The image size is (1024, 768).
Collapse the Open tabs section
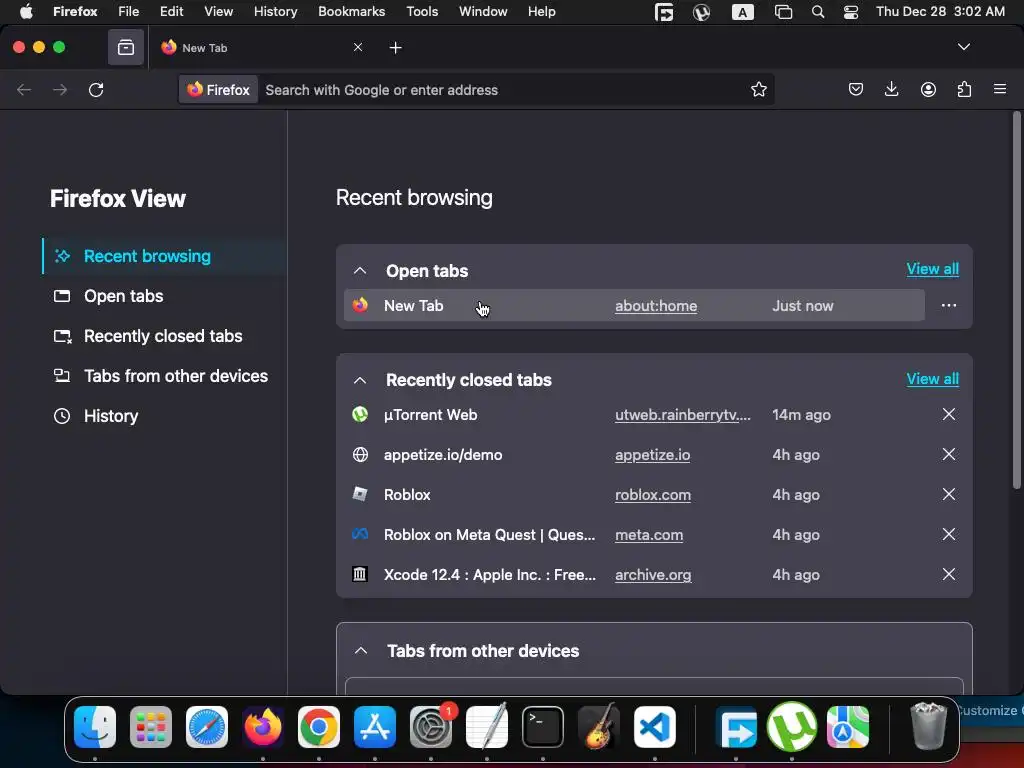(x=360, y=270)
